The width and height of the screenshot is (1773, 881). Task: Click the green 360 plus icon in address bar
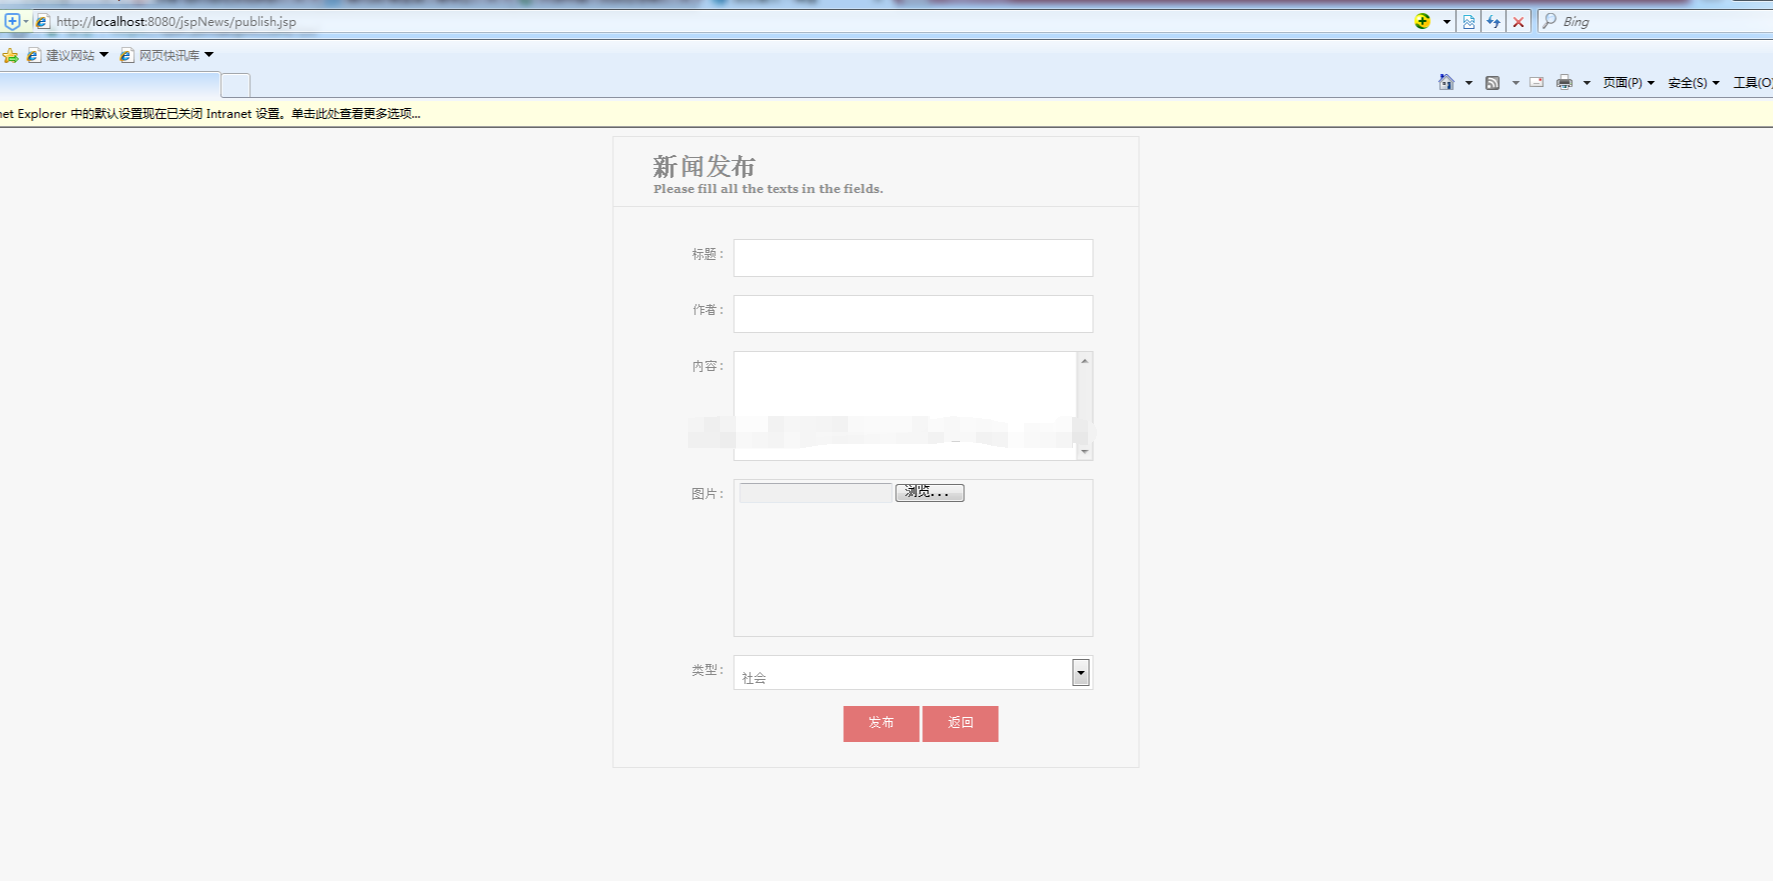pyautogui.click(x=1423, y=21)
